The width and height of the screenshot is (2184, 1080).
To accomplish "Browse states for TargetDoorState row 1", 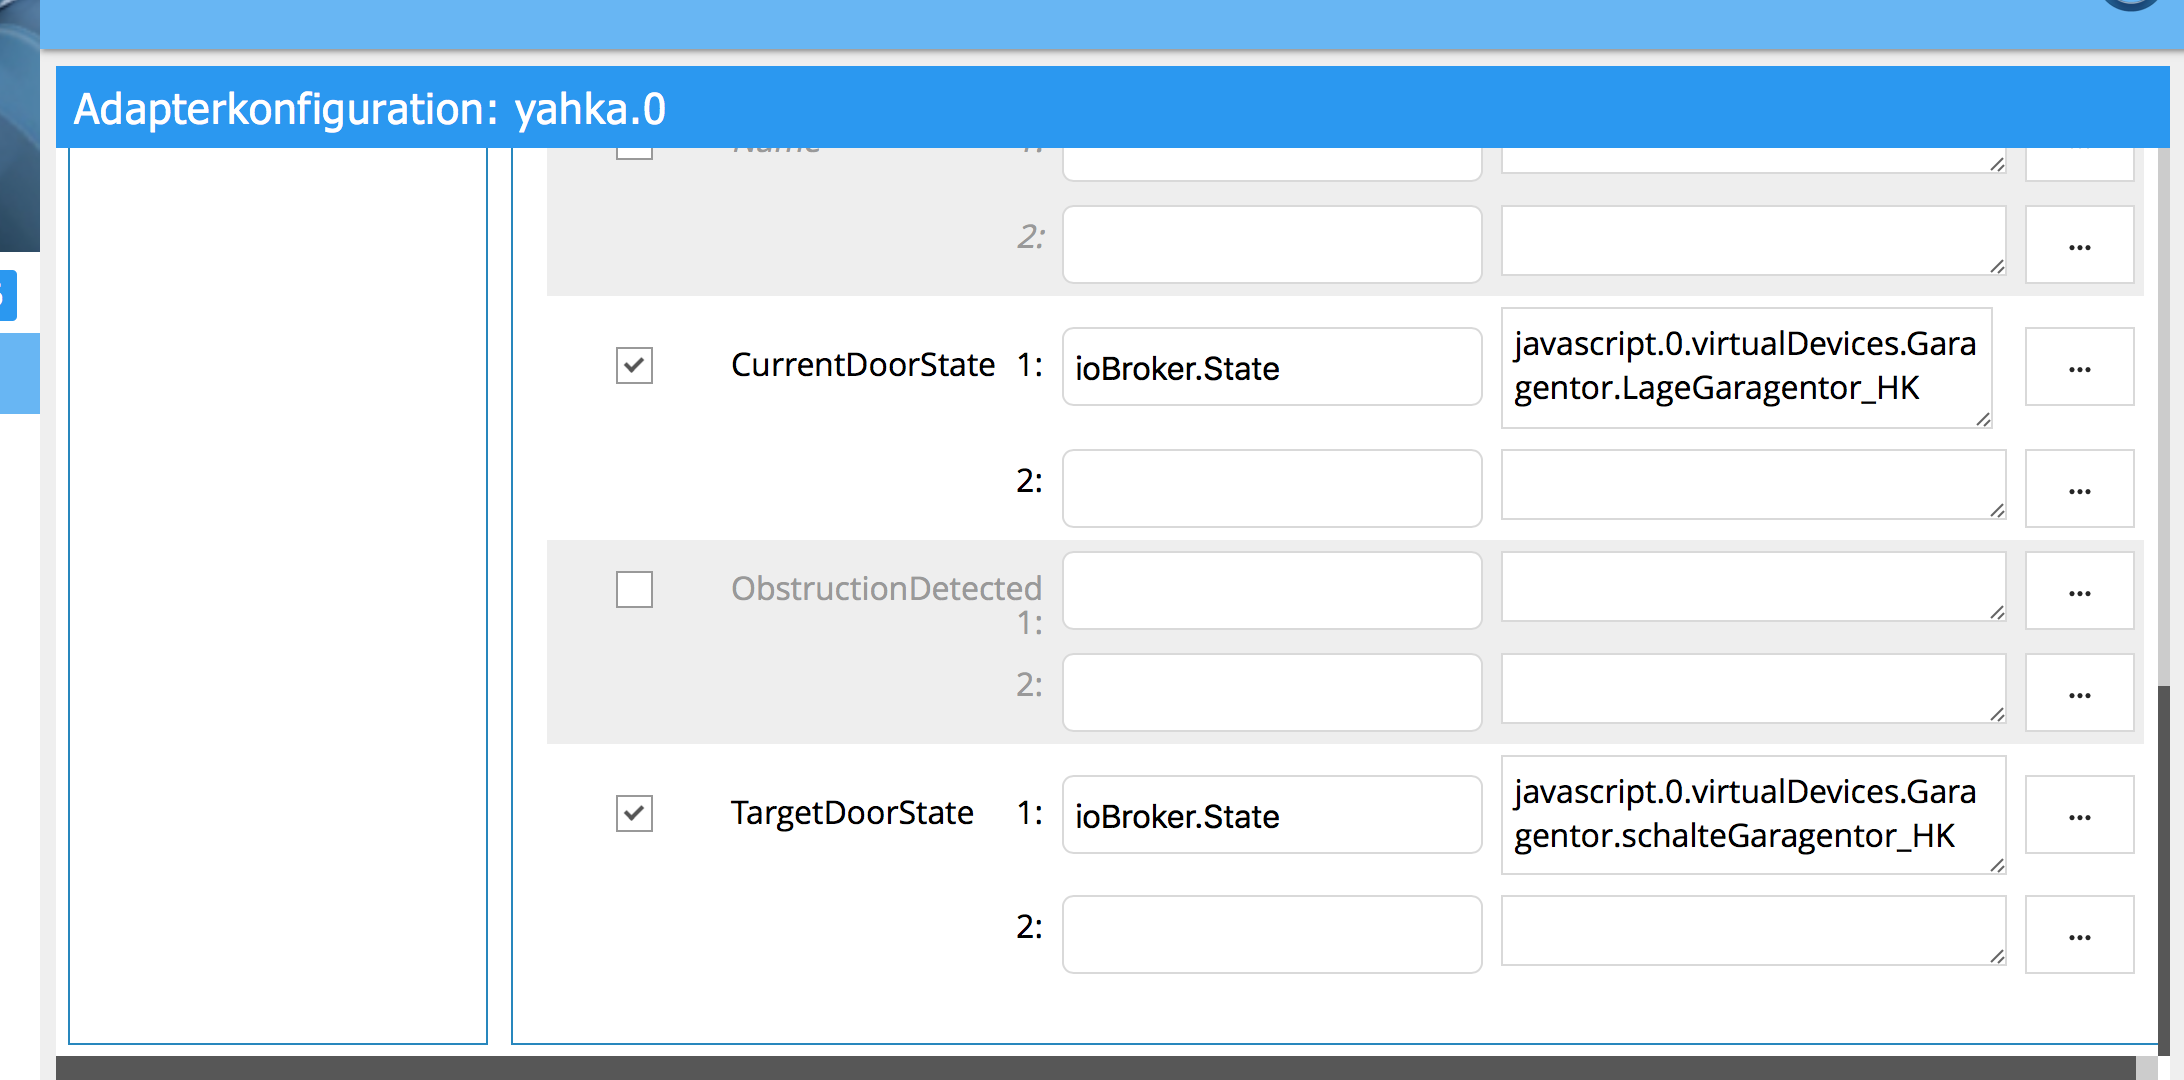I will (x=2079, y=815).
